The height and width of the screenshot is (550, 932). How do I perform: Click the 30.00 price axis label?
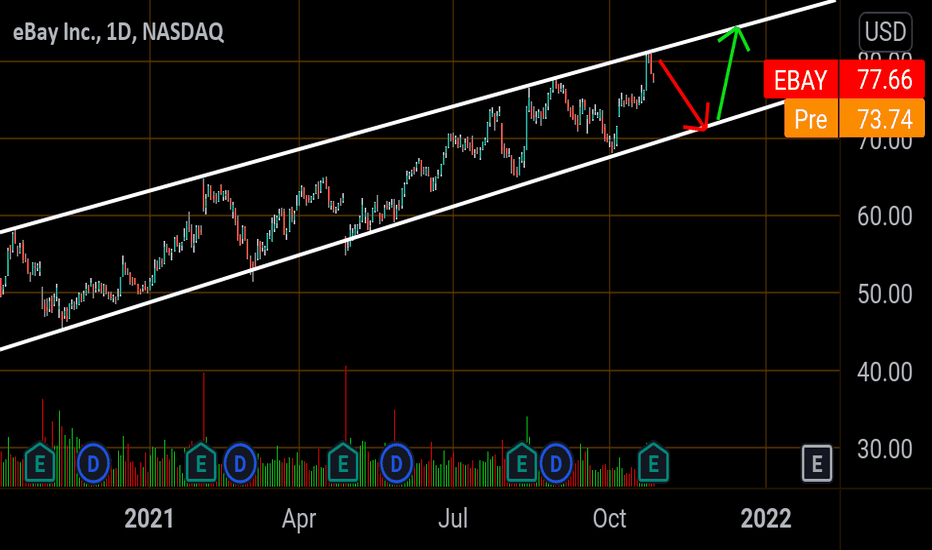tap(884, 450)
